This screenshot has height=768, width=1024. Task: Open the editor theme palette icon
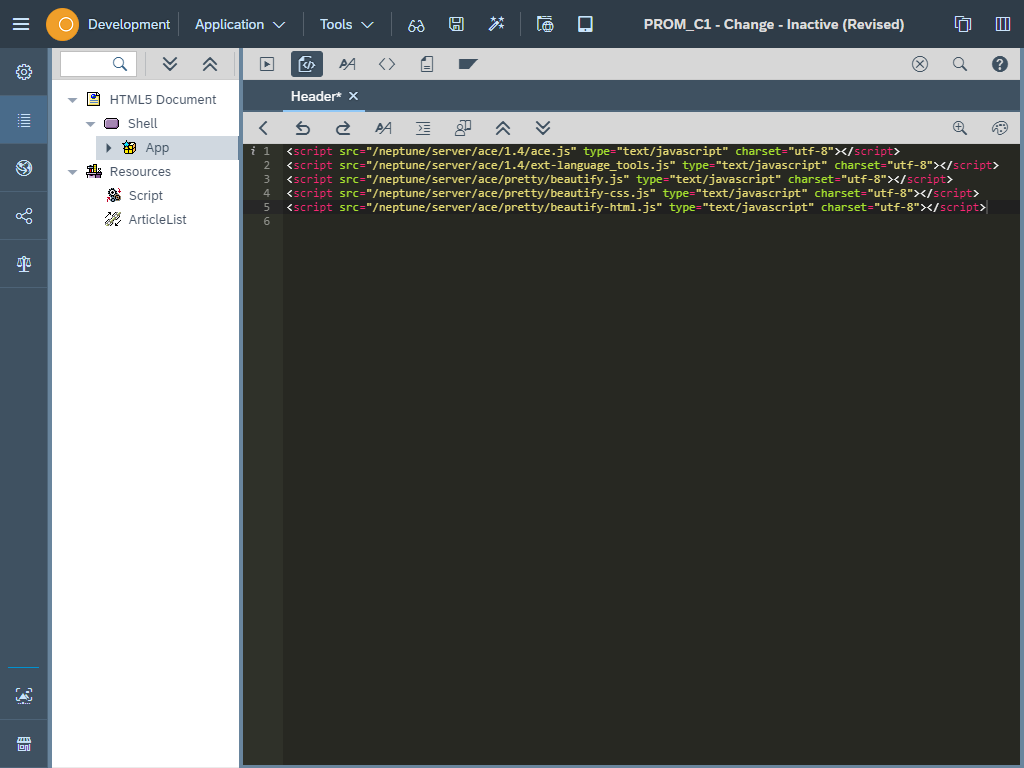click(x=999, y=128)
